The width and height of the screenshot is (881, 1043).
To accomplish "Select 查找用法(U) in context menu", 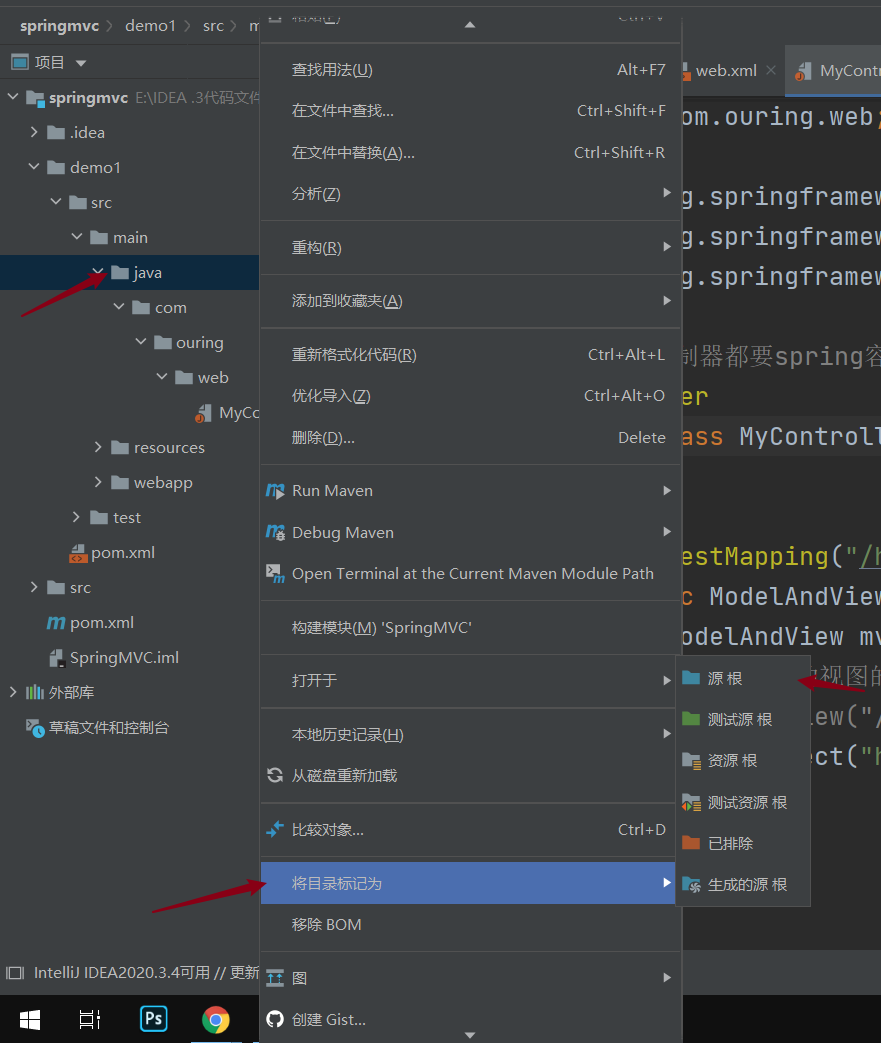I will tap(470, 70).
